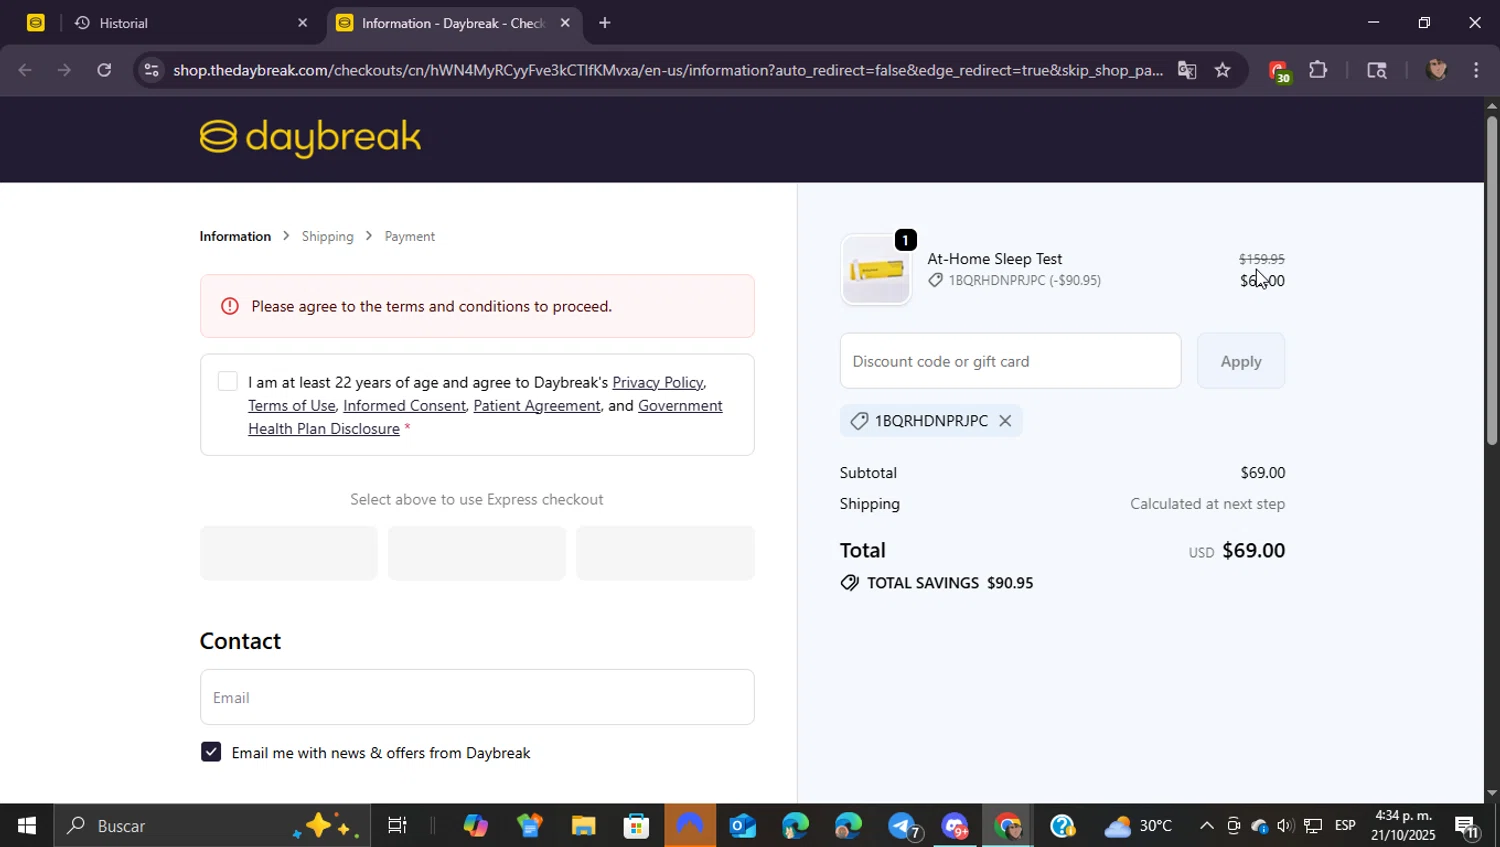Viewport: 1500px width, 847px height.
Task: Uncheck Email me with news & offers
Action: tap(210, 752)
